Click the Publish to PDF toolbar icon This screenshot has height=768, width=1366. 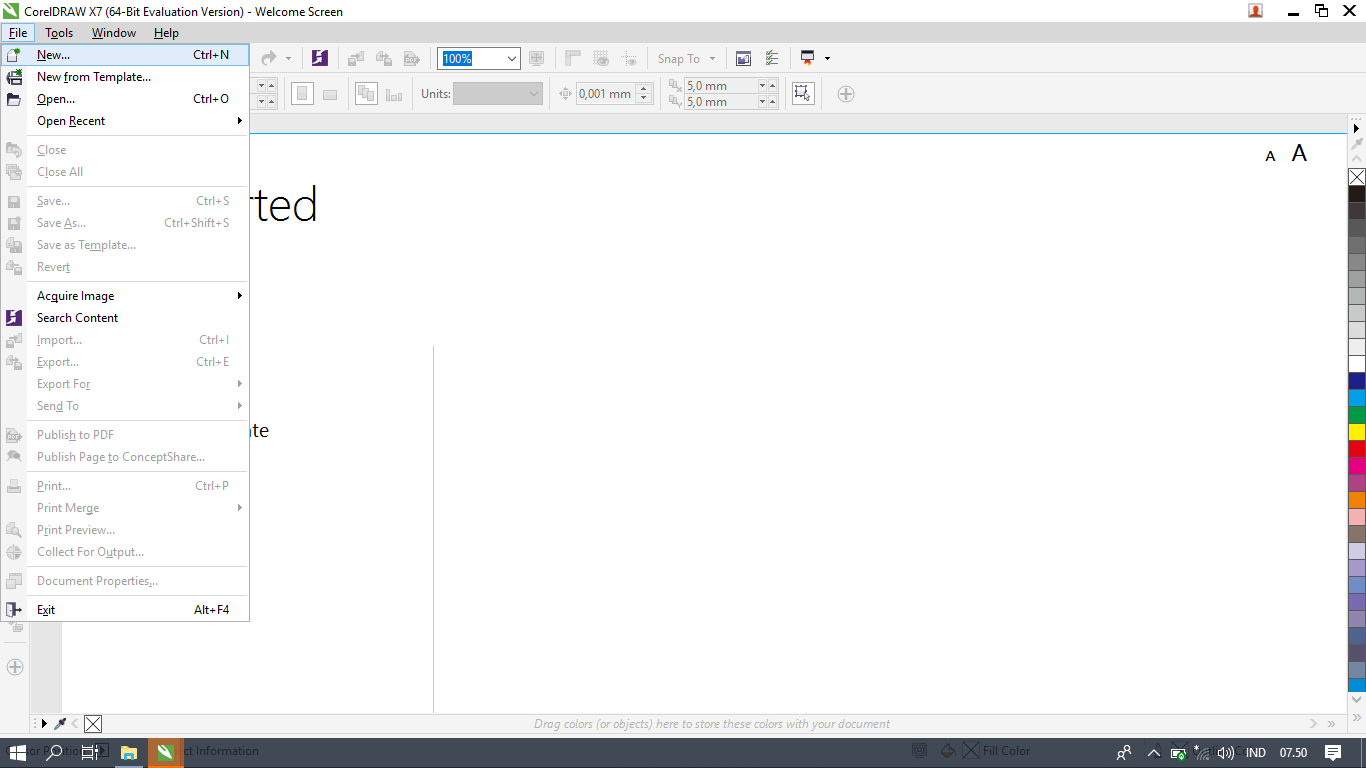(x=411, y=58)
